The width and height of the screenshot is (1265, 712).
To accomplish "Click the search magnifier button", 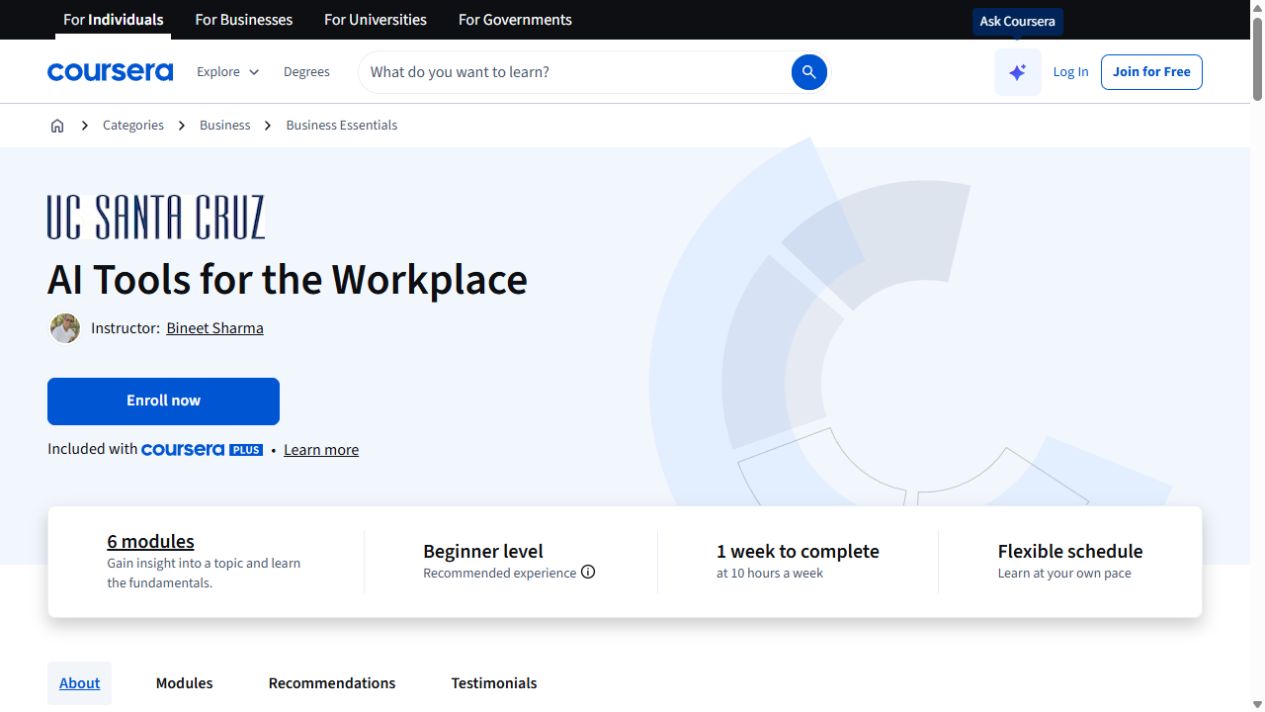I will pyautogui.click(x=809, y=72).
